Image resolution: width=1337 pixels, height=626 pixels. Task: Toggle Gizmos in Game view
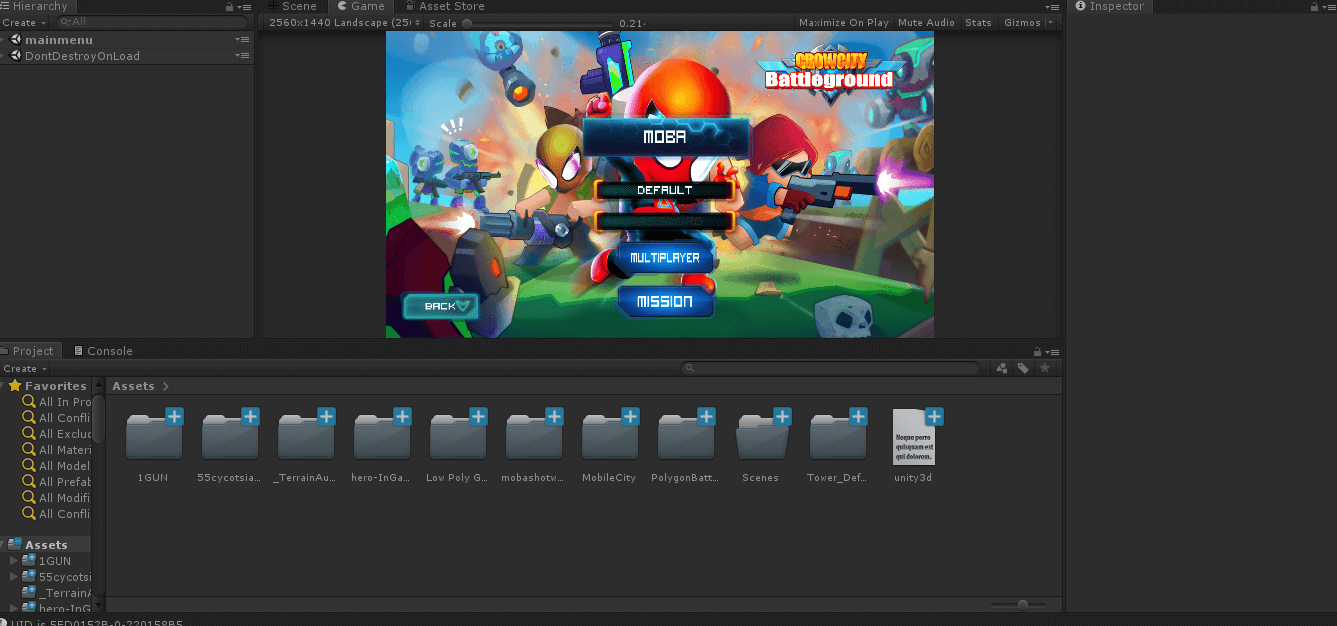click(1022, 23)
